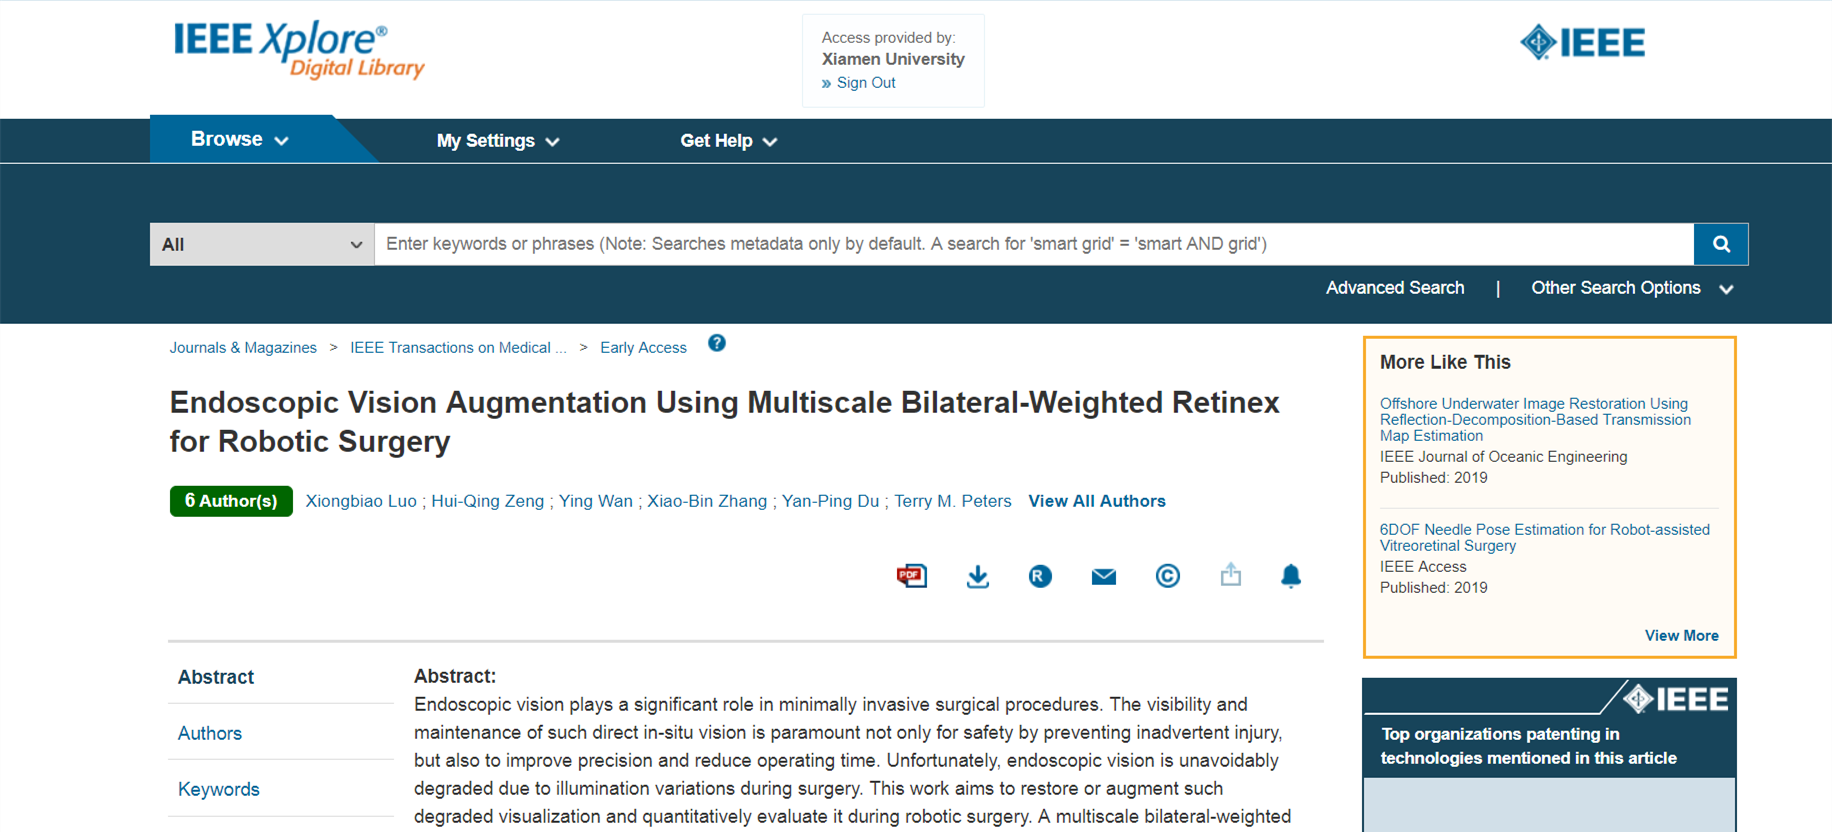Click View All Authors link
Image resolution: width=1832 pixels, height=832 pixels.
1096,501
